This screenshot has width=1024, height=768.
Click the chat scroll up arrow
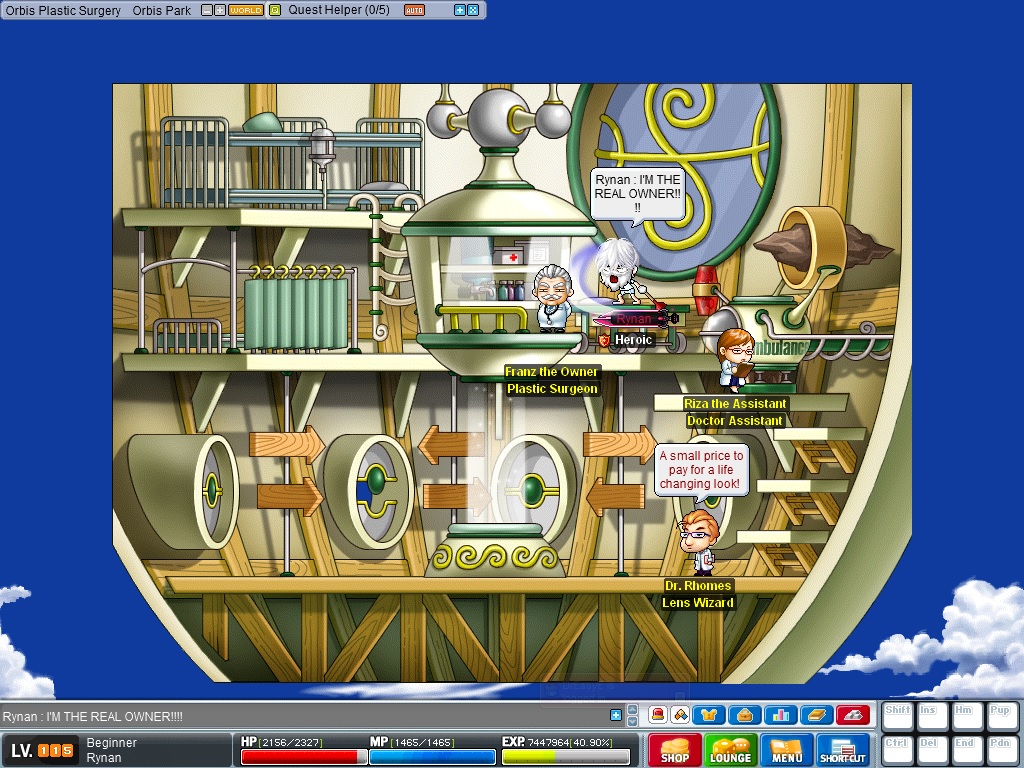(632, 709)
